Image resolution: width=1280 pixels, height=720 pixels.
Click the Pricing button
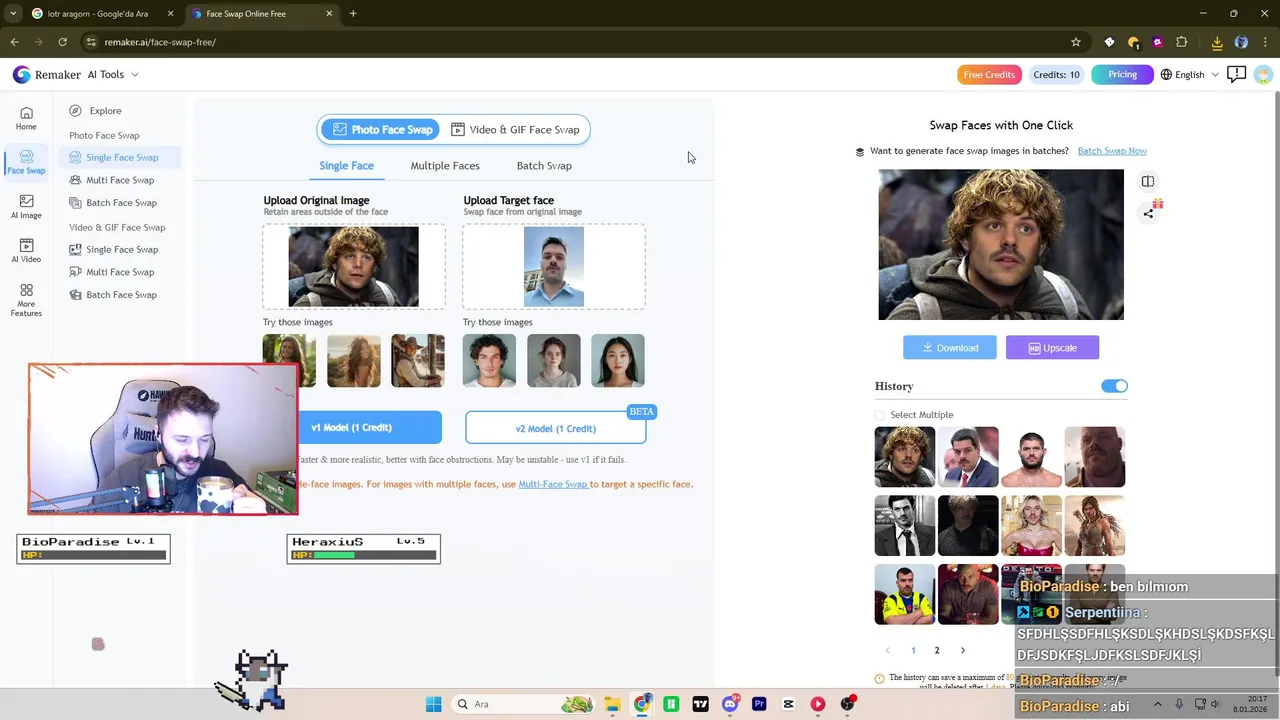[1122, 74]
